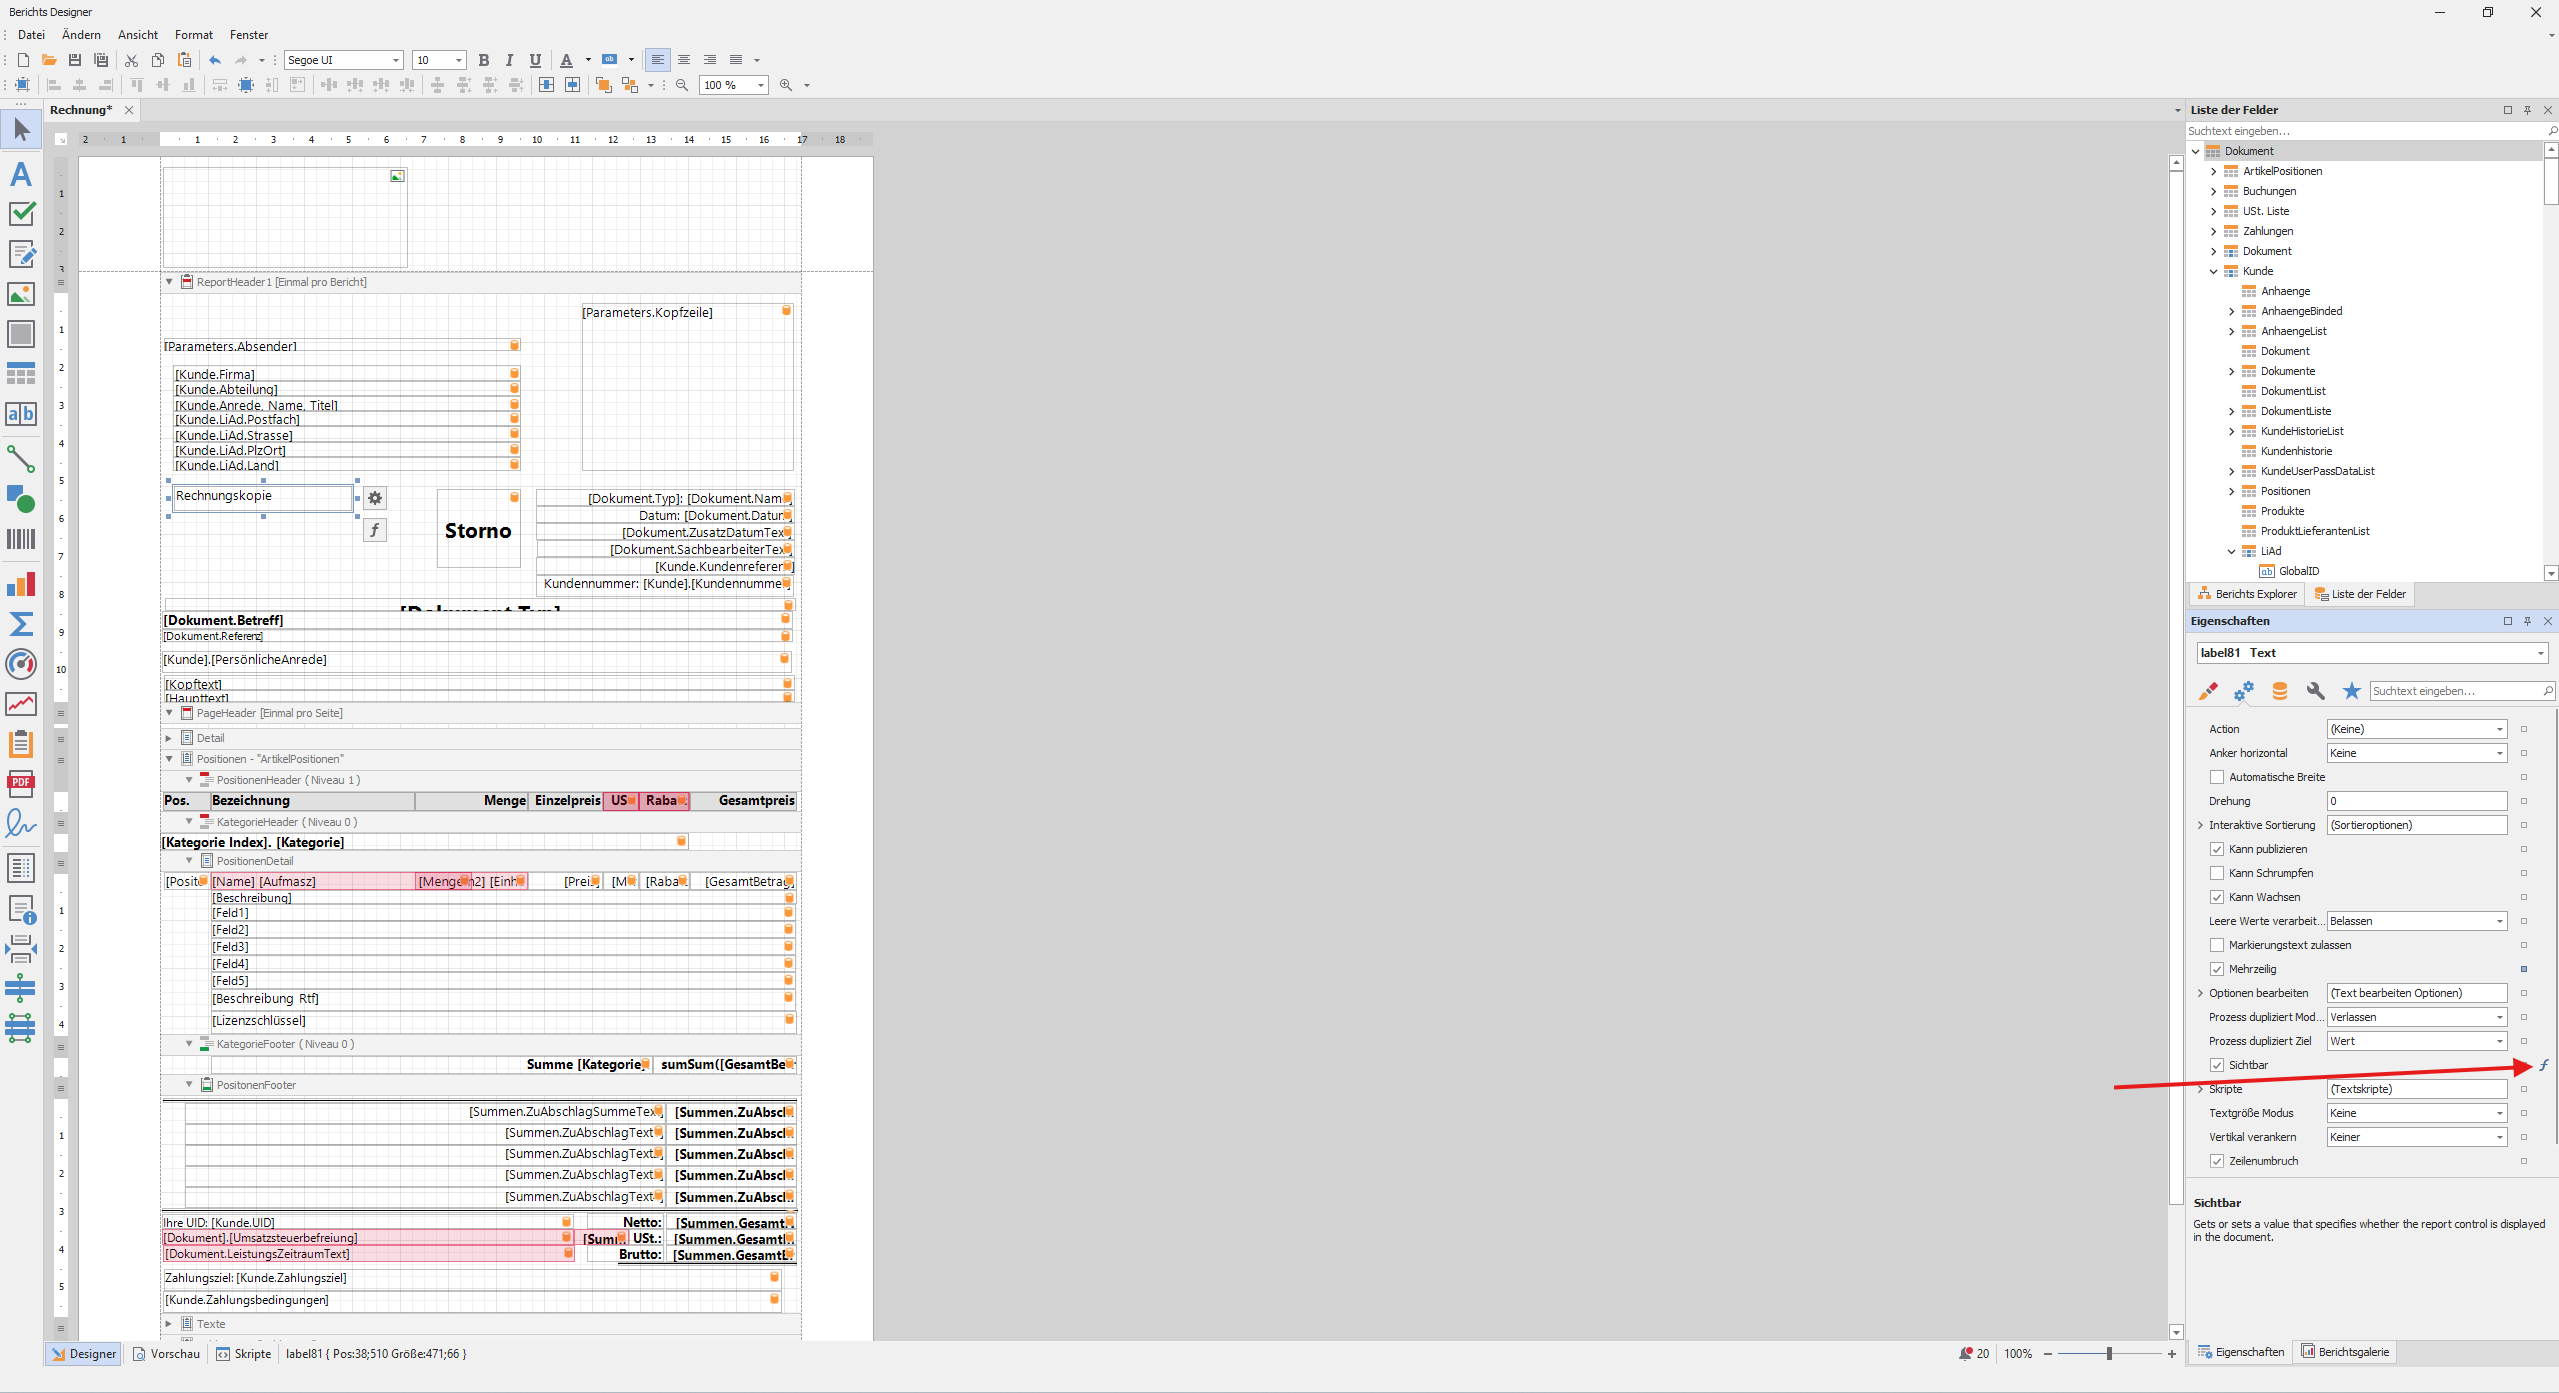Click the Save icon in toolbar
This screenshot has width=2559, height=1393.
pos(74,60)
